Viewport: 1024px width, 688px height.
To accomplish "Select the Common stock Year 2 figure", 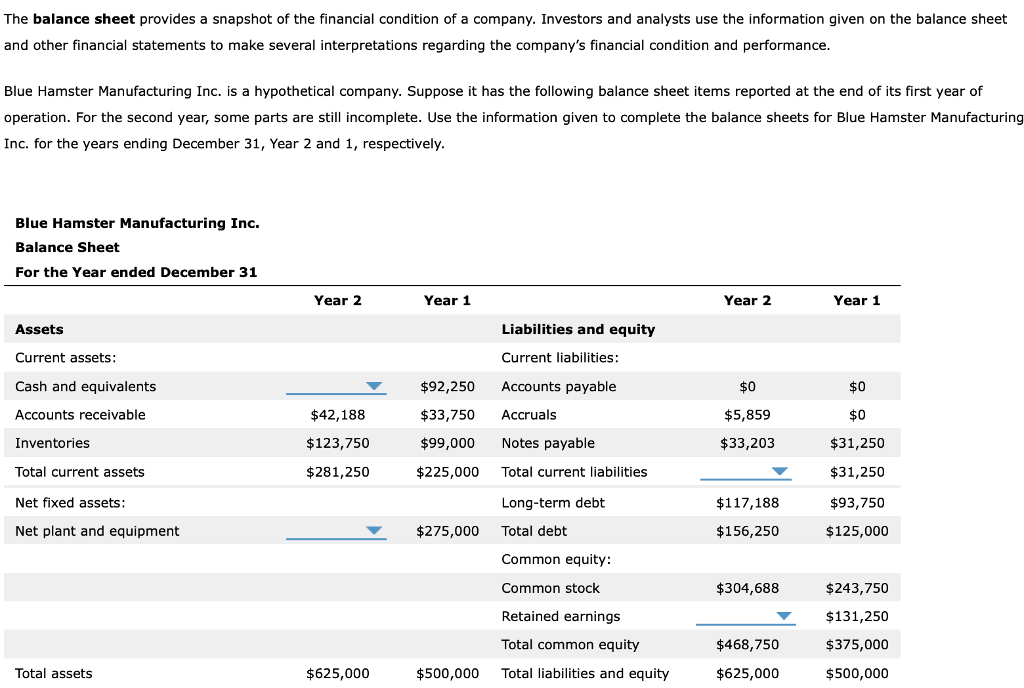I will coord(749,587).
